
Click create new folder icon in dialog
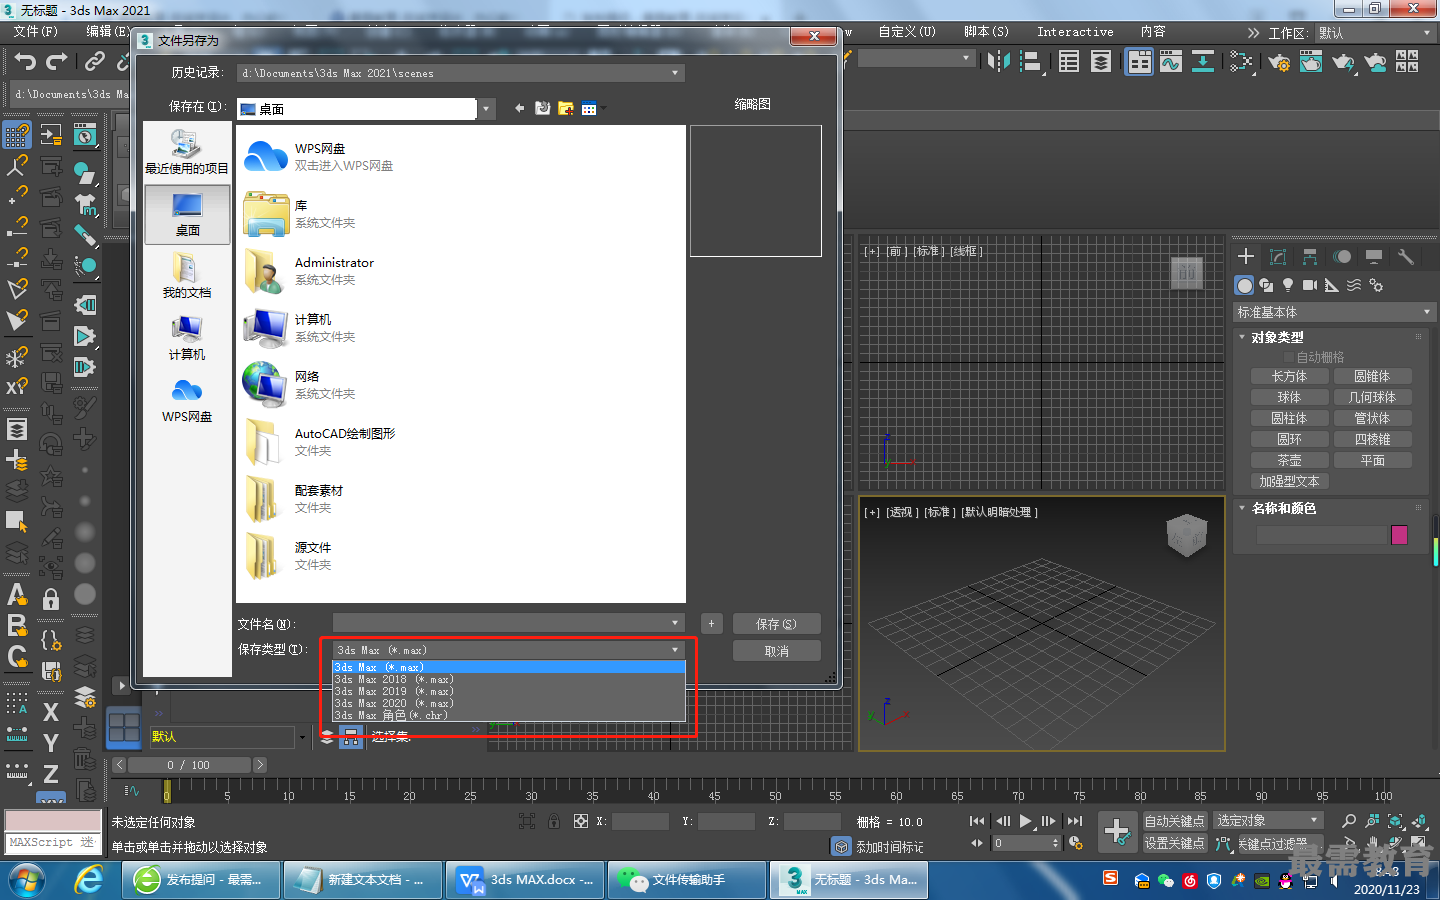(566, 108)
